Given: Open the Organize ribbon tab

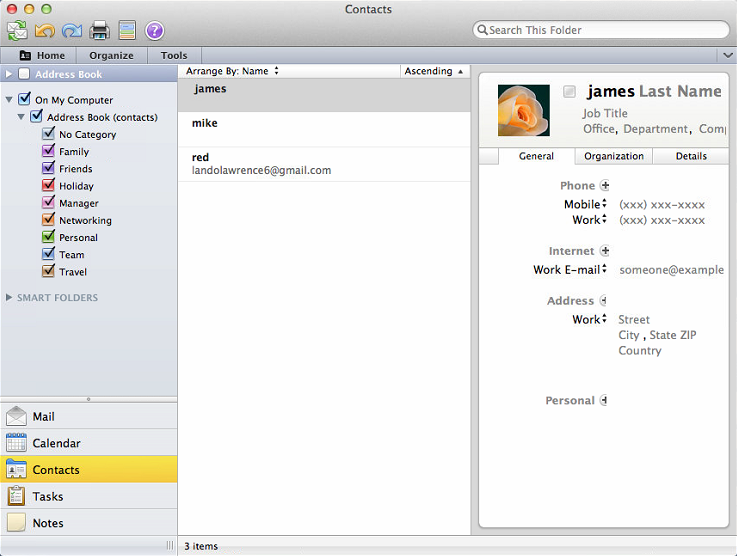Looking at the screenshot, I should coord(111,56).
